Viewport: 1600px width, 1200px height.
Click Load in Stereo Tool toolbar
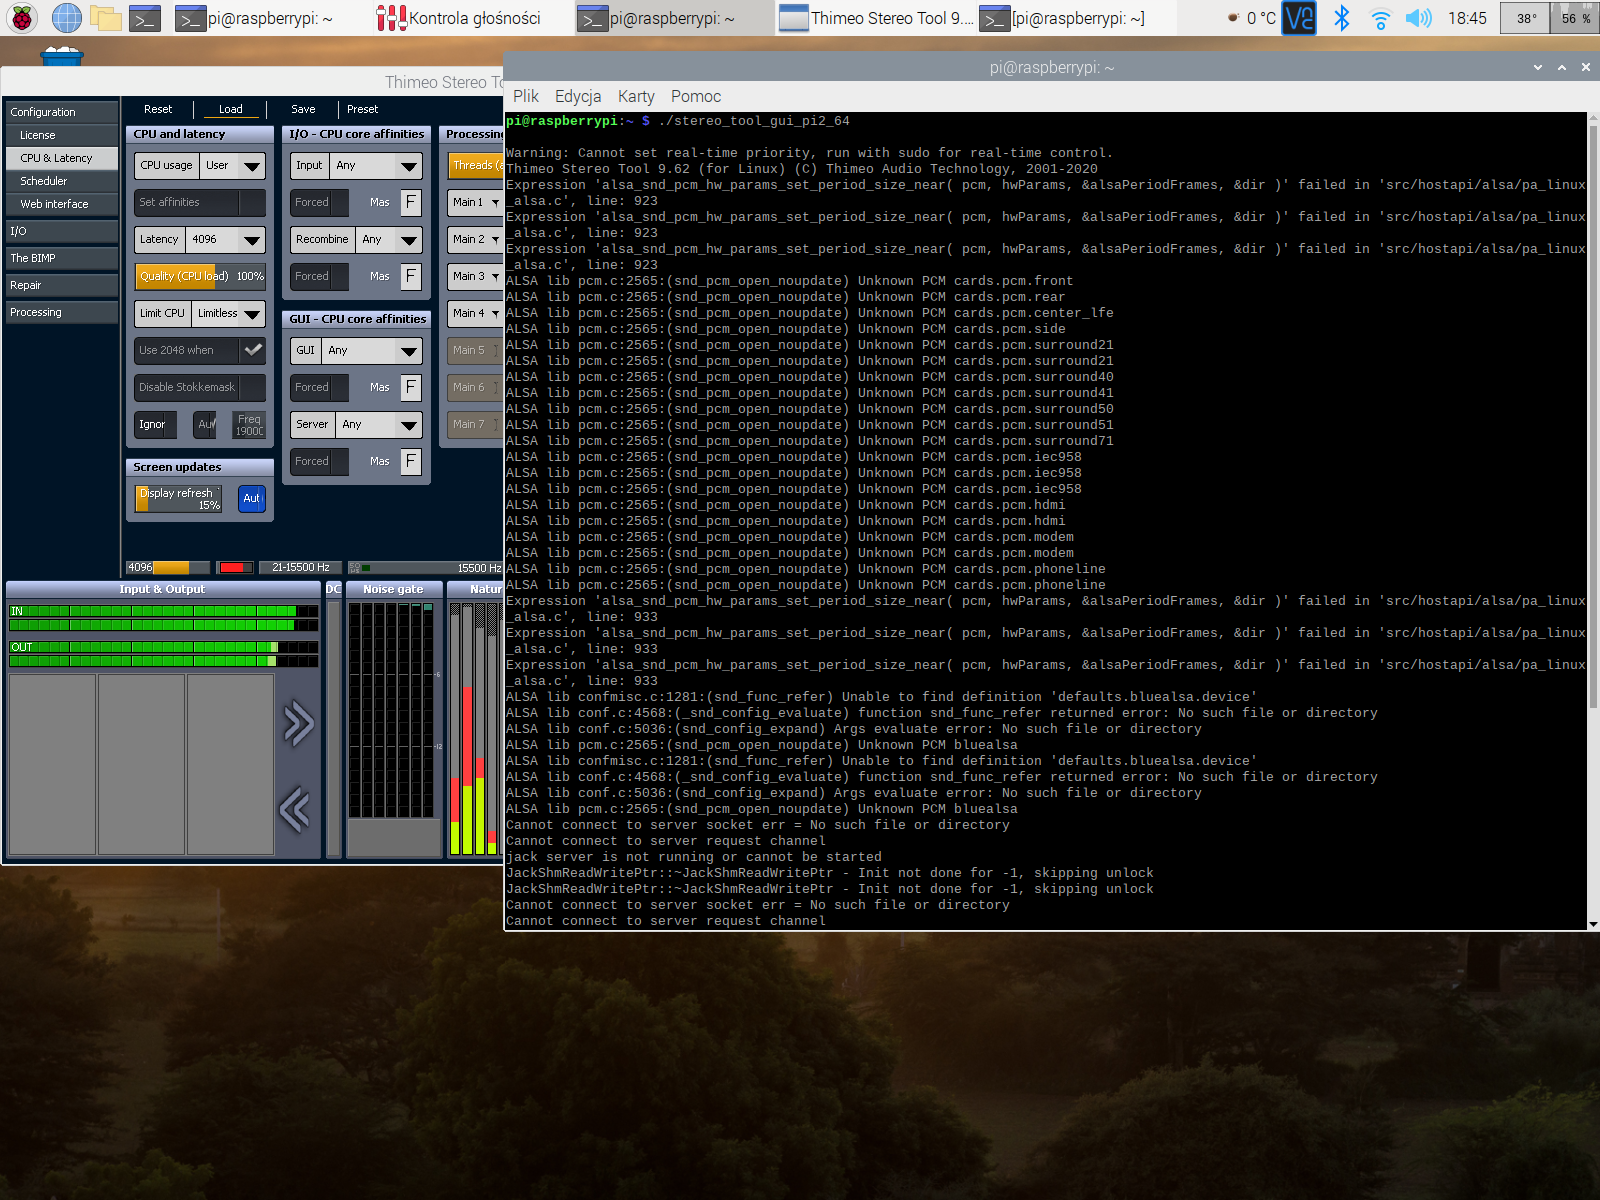coord(231,109)
